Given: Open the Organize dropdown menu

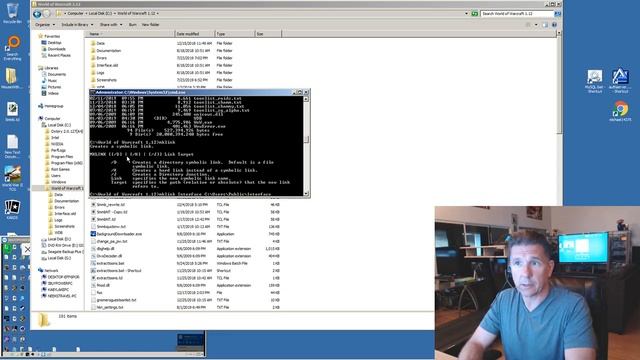Looking at the screenshot, I should 44,25.
